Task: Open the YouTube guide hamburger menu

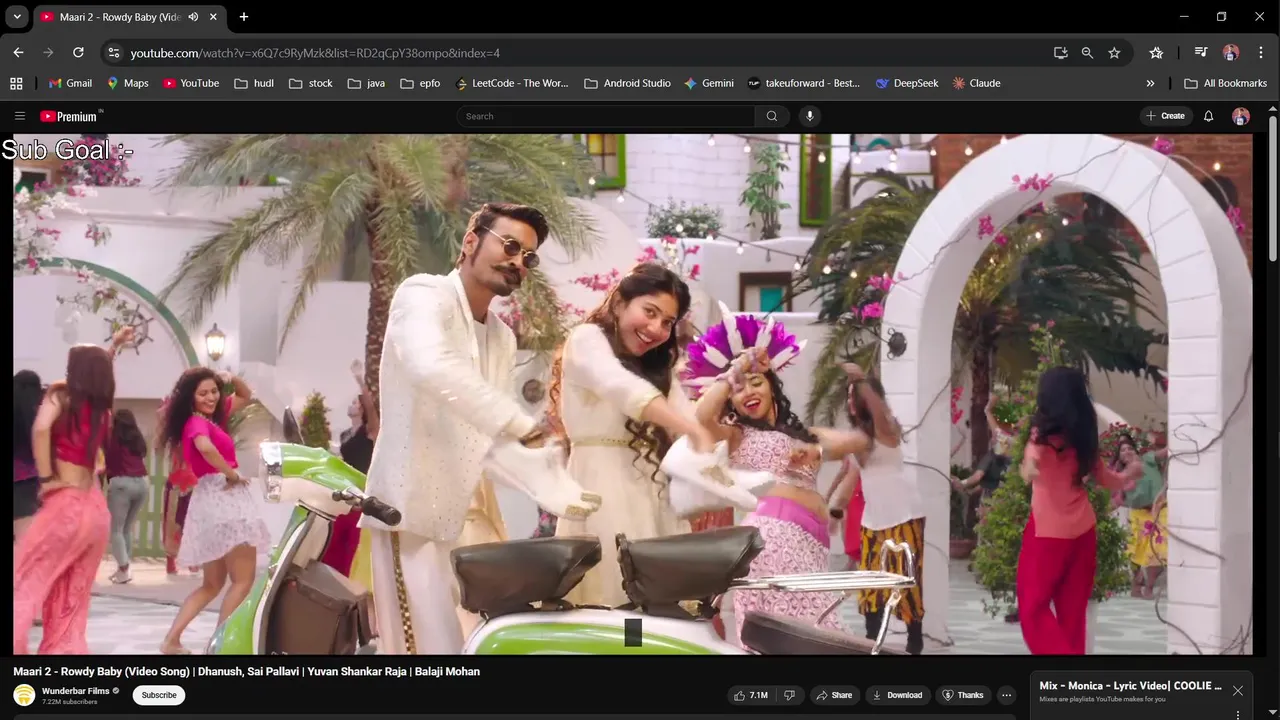Action: pos(20,116)
